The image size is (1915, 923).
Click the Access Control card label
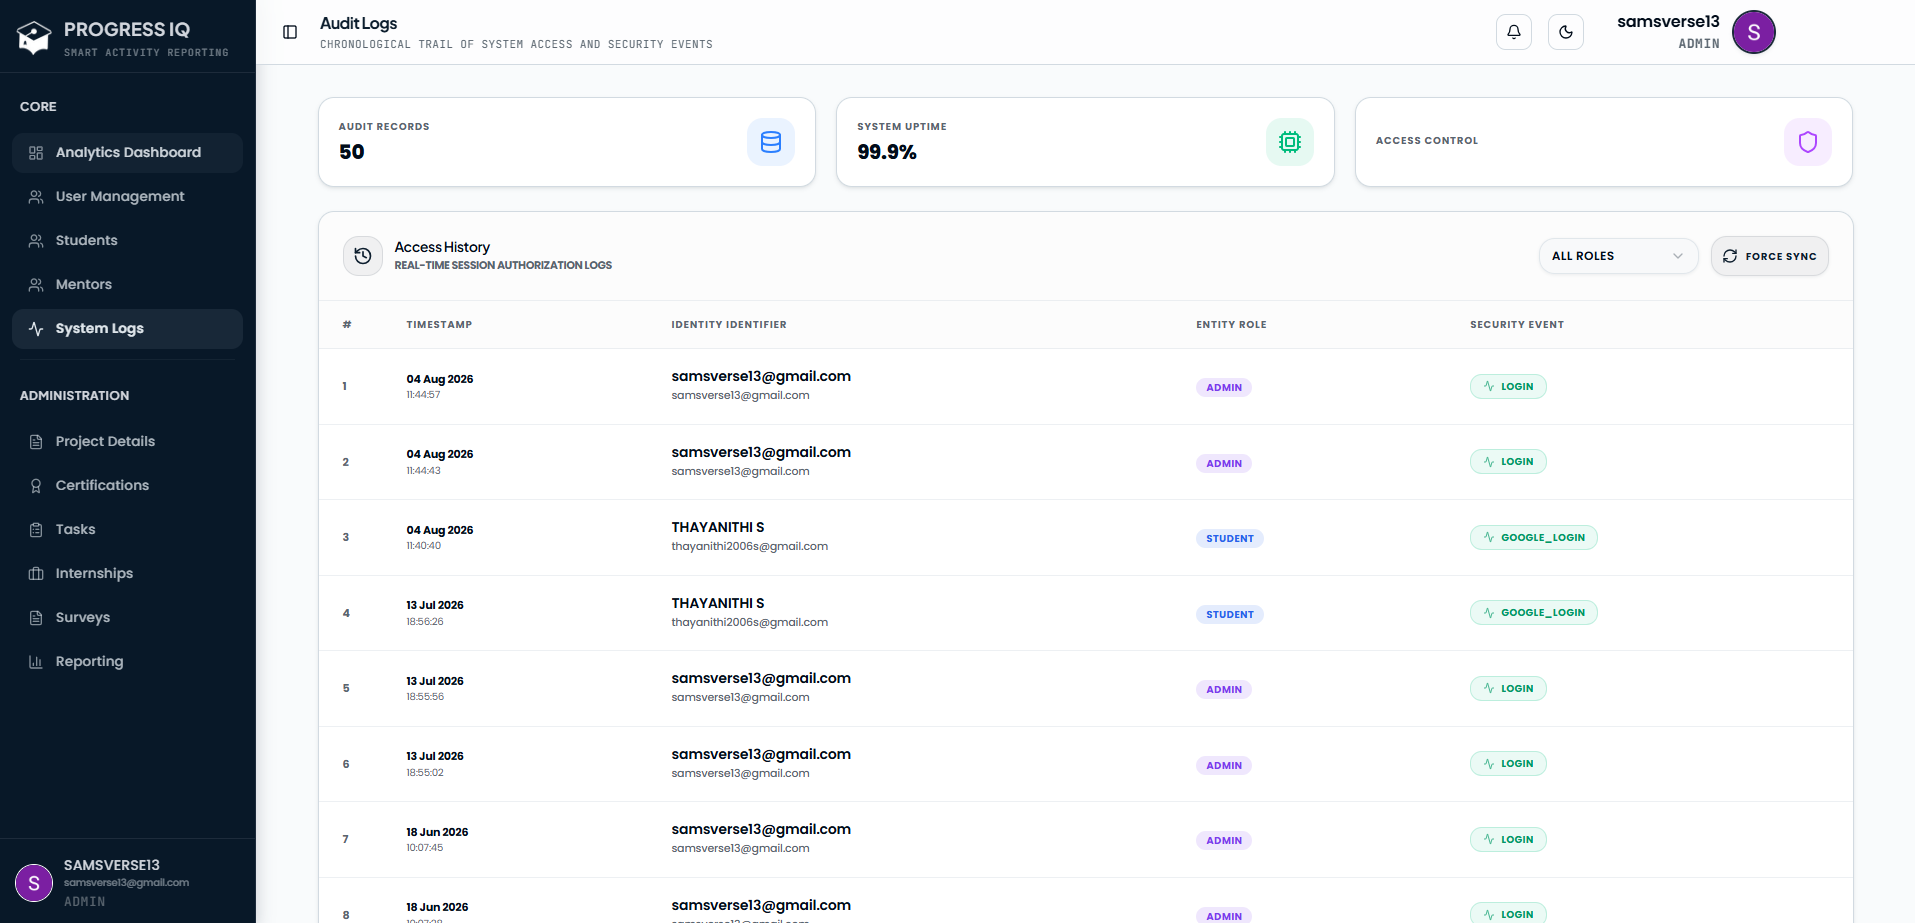[1427, 141]
